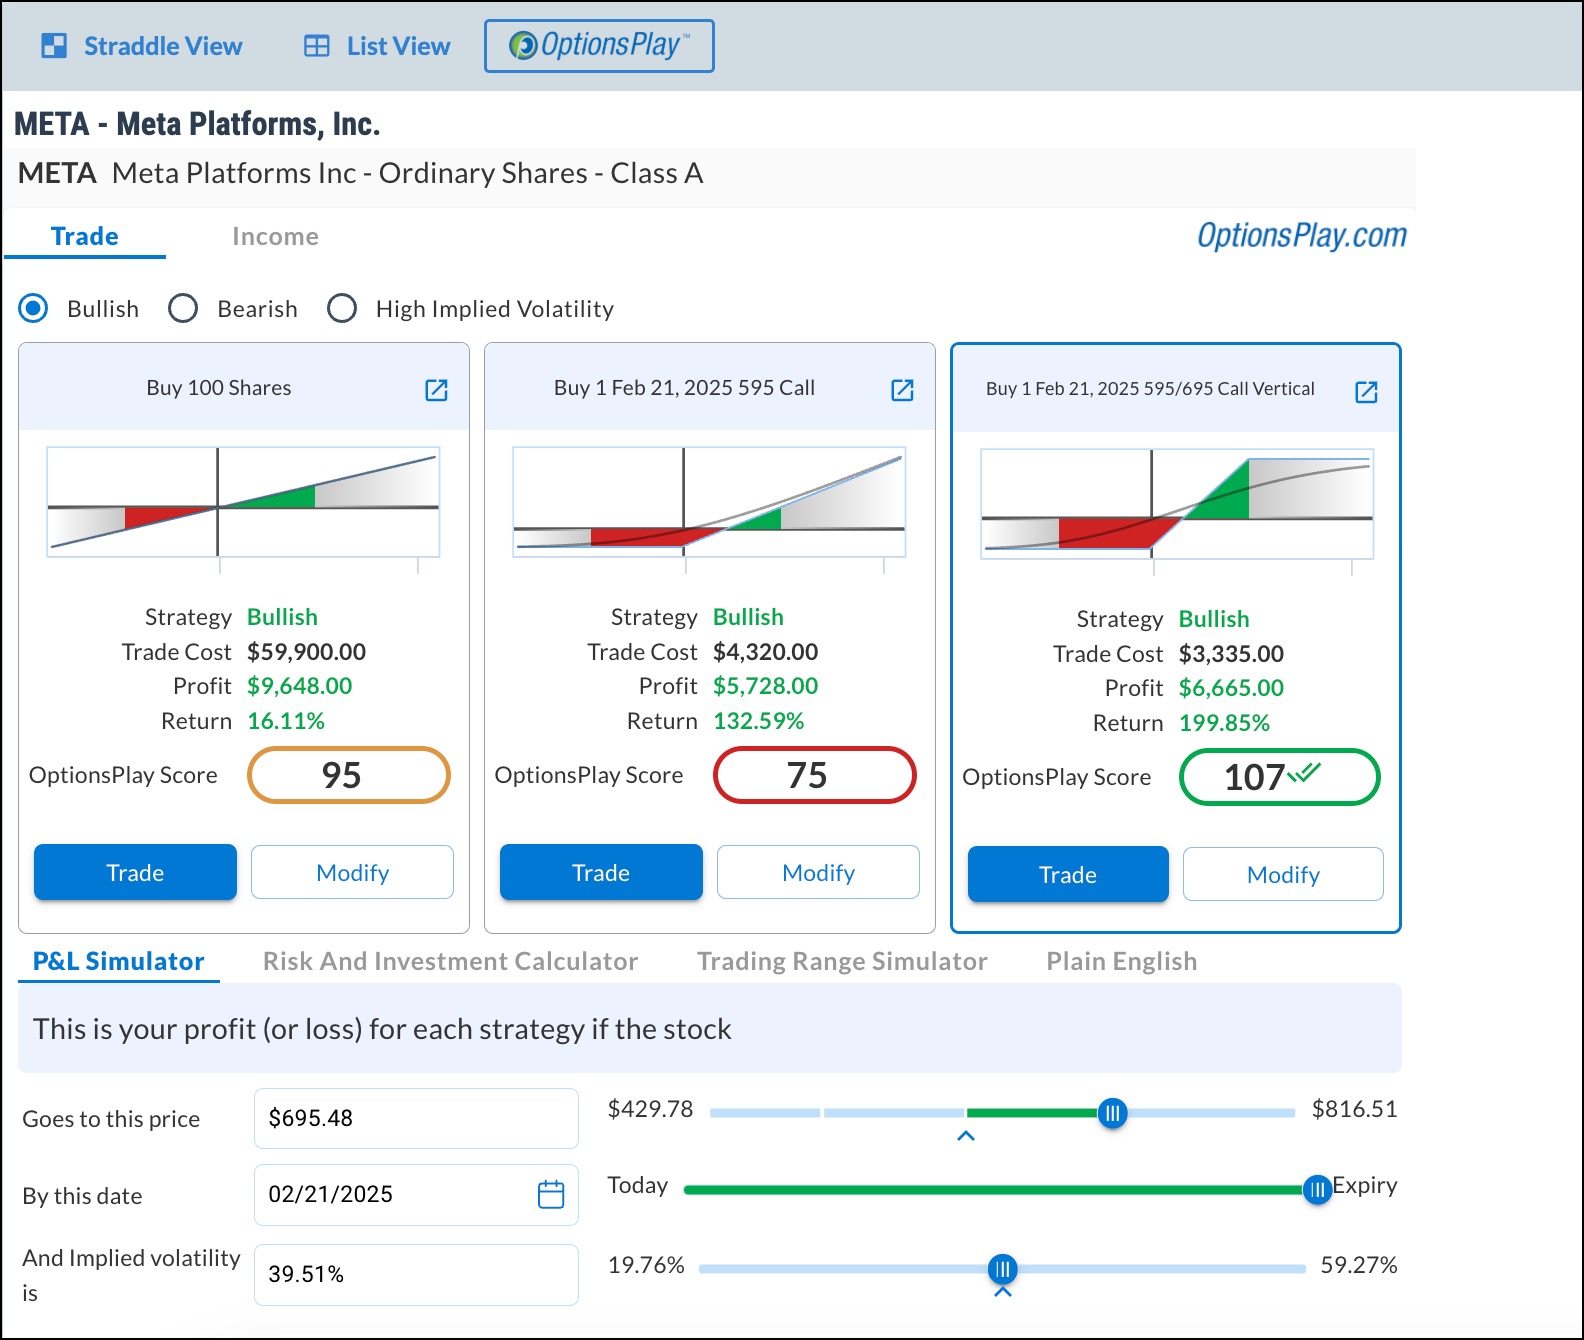This screenshot has height=1340, width=1584.
Task: Open Risk And Investment Calculator tab
Action: [450, 961]
